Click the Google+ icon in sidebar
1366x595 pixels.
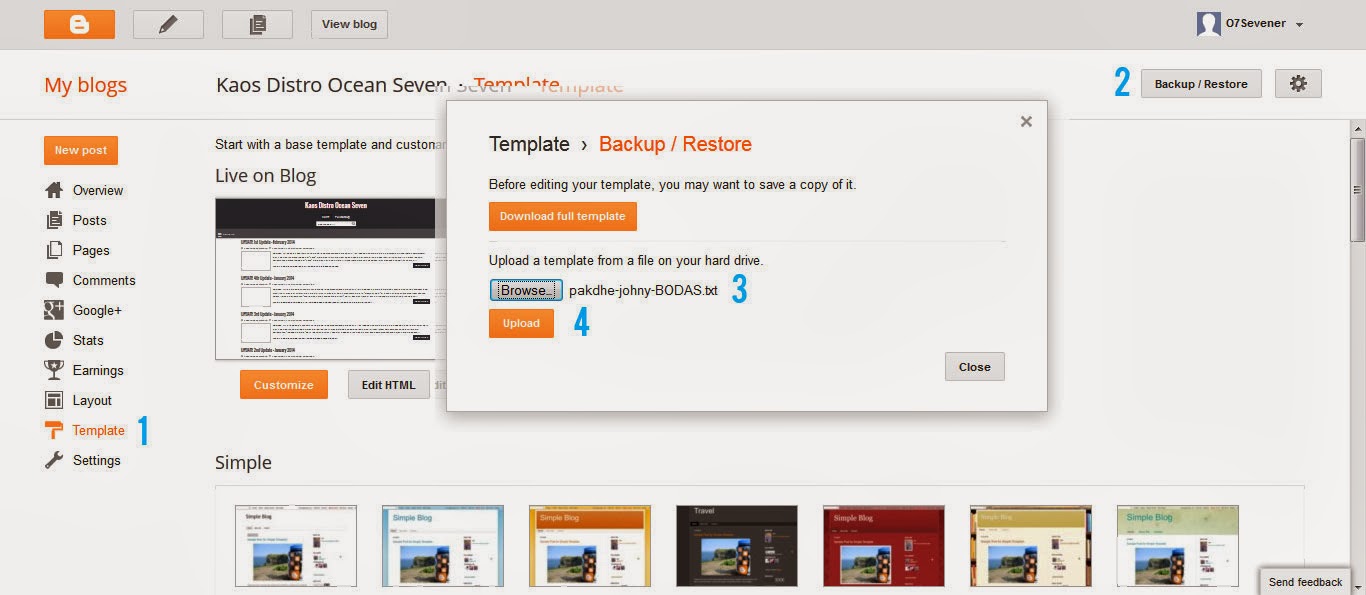pos(54,310)
